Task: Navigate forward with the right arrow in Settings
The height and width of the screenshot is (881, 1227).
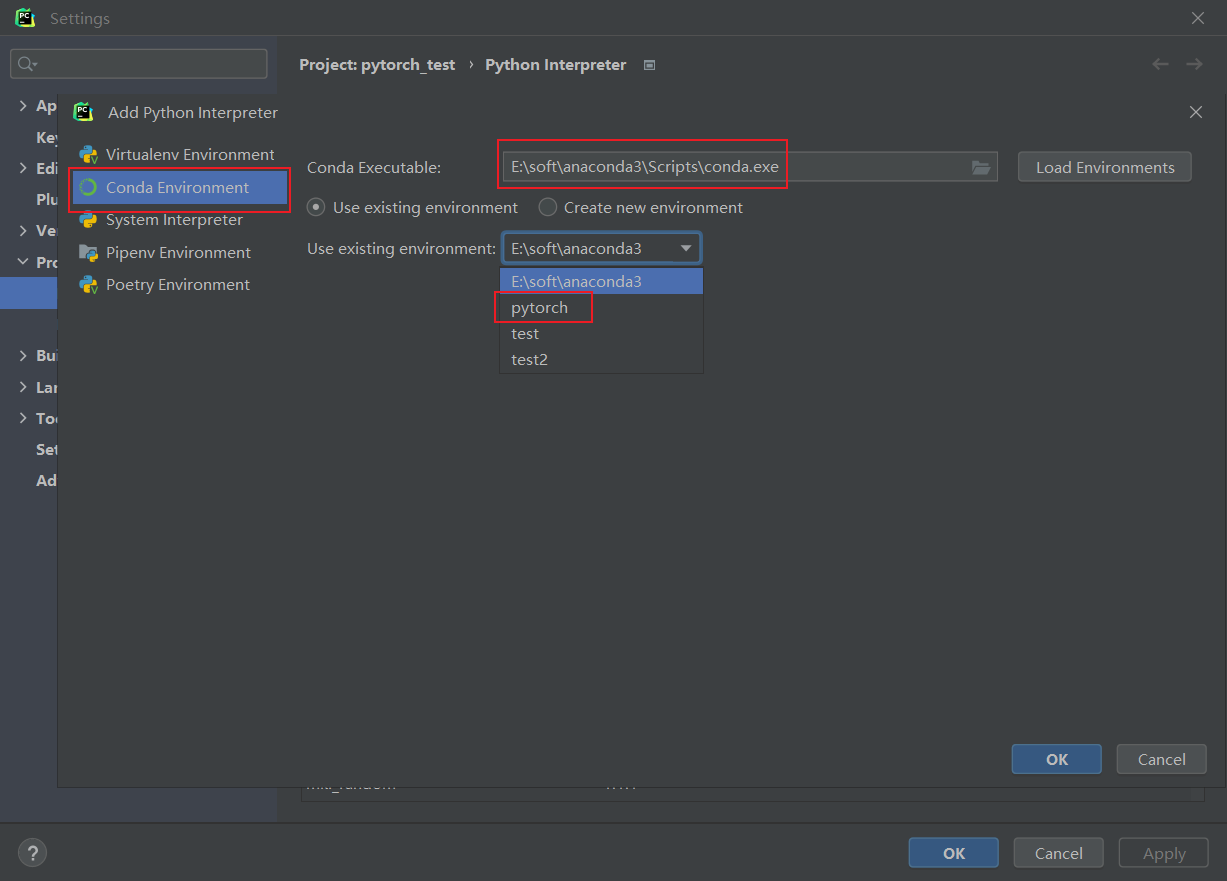Action: (1194, 64)
